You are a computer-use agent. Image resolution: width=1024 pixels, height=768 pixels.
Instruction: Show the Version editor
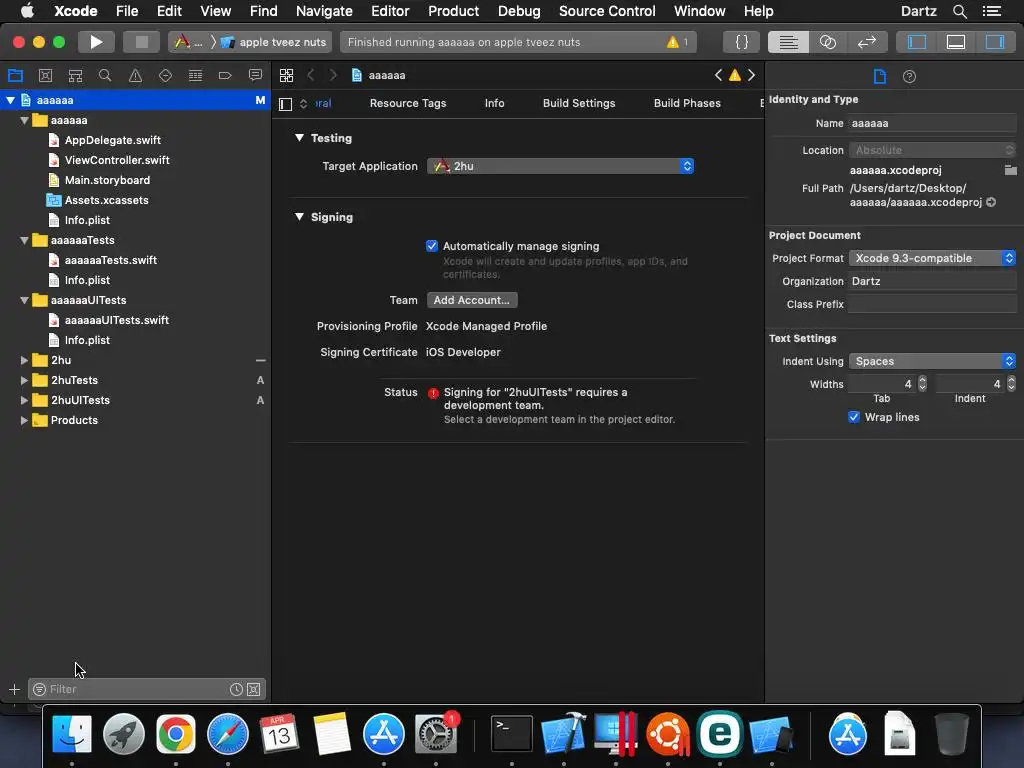coord(867,42)
